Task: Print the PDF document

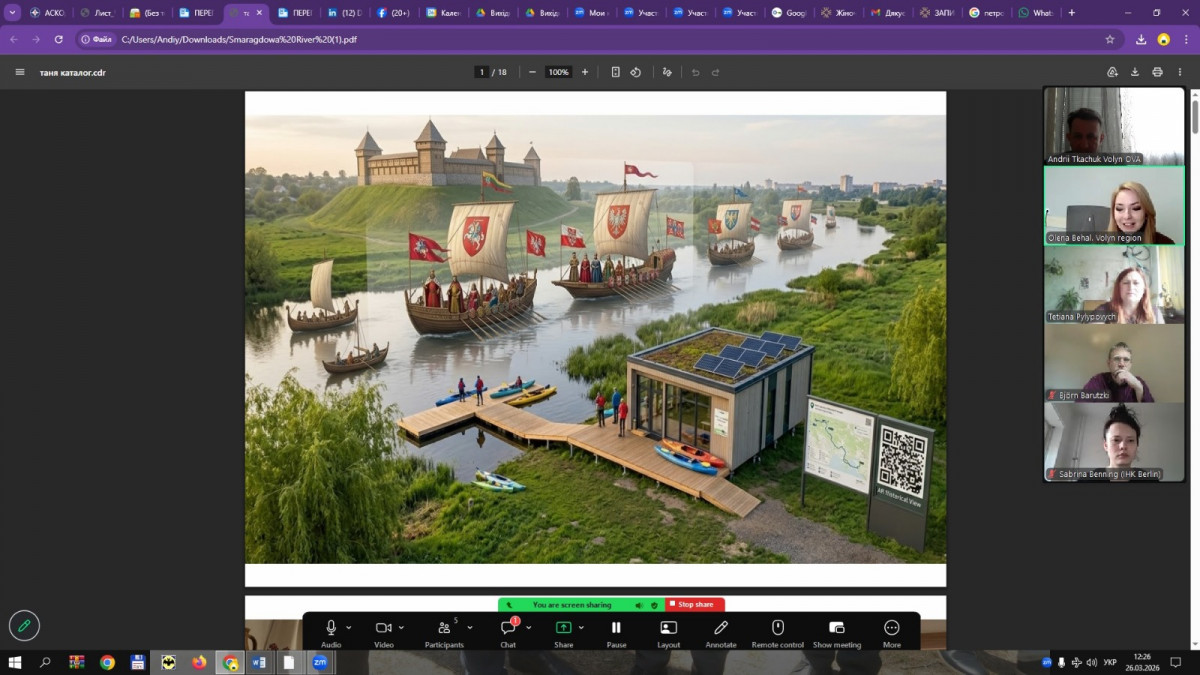Action: (1157, 72)
